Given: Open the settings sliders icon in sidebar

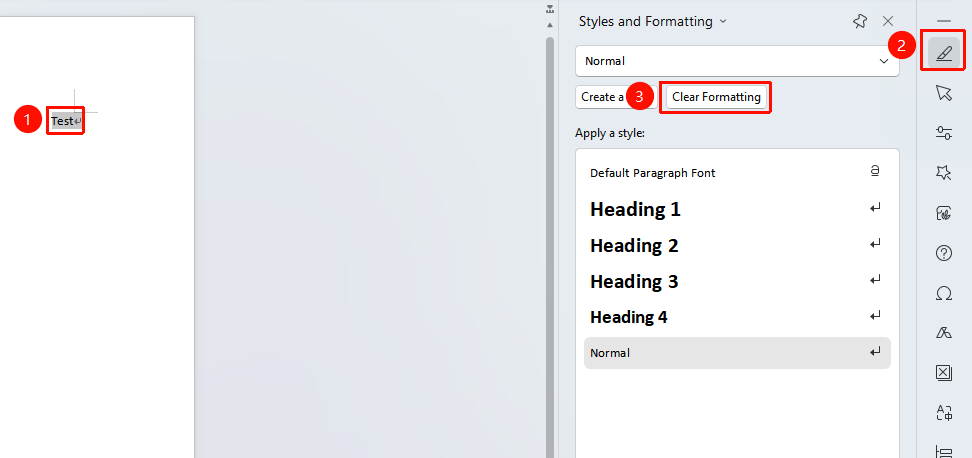Looking at the screenshot, I should point(943,133).
